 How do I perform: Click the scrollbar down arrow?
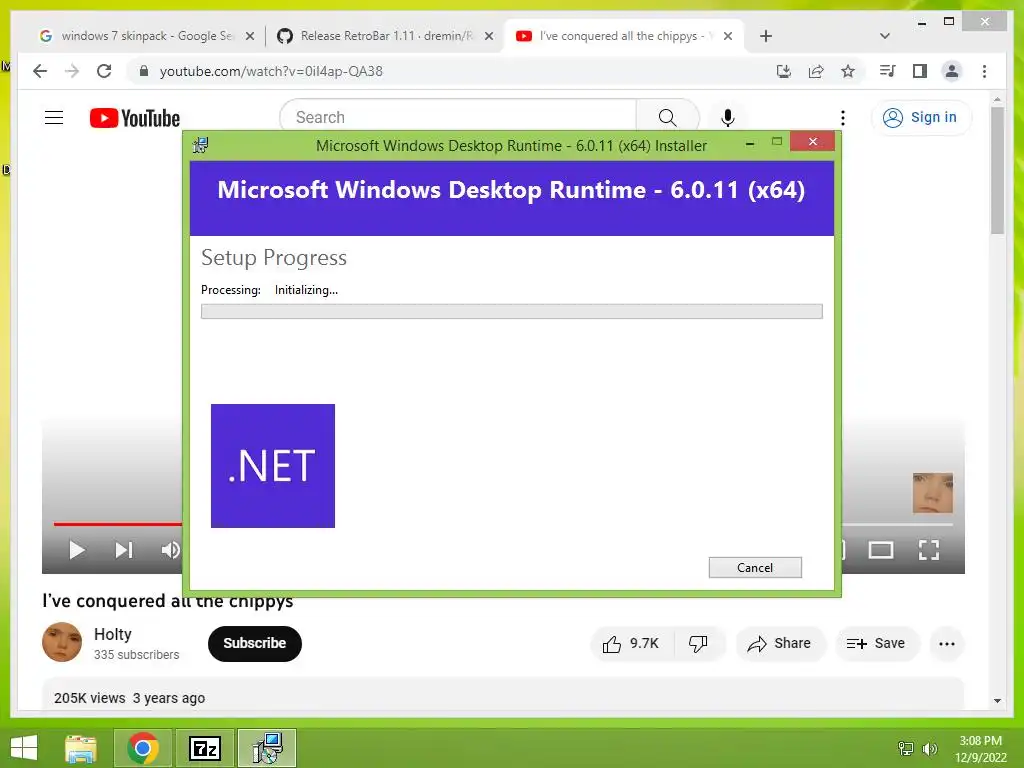[997, 701]
